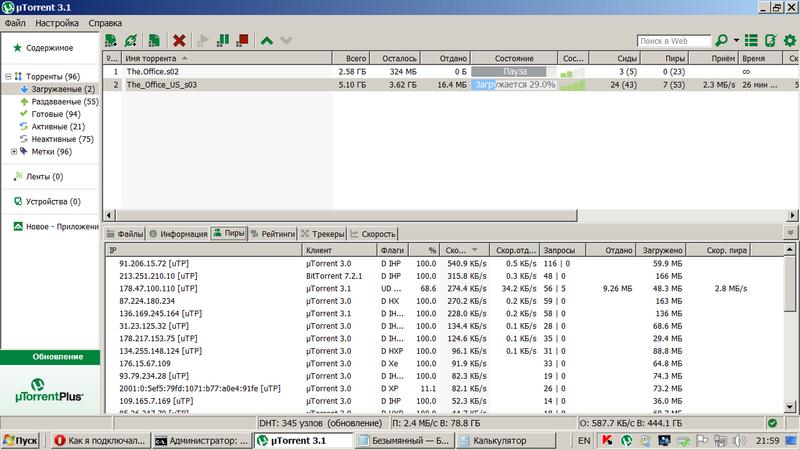
Task: Click the torrent list right scroll arrow
Action: tap(792, 215)
